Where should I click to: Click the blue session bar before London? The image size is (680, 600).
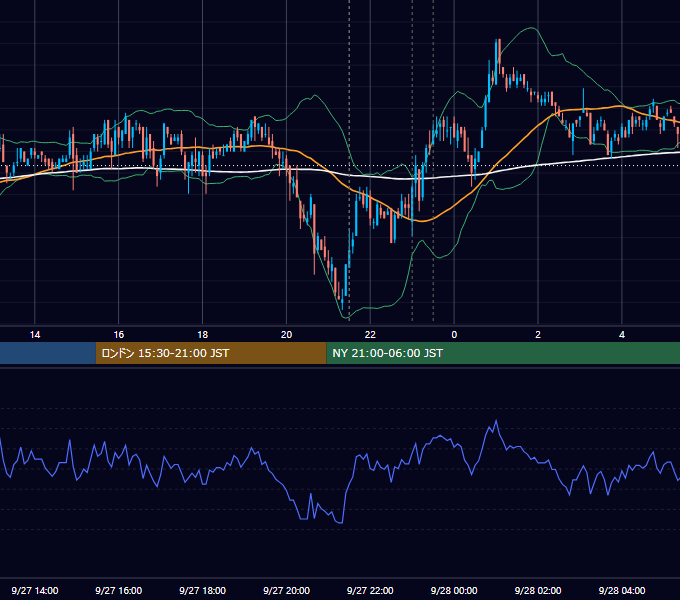(48, 353)
